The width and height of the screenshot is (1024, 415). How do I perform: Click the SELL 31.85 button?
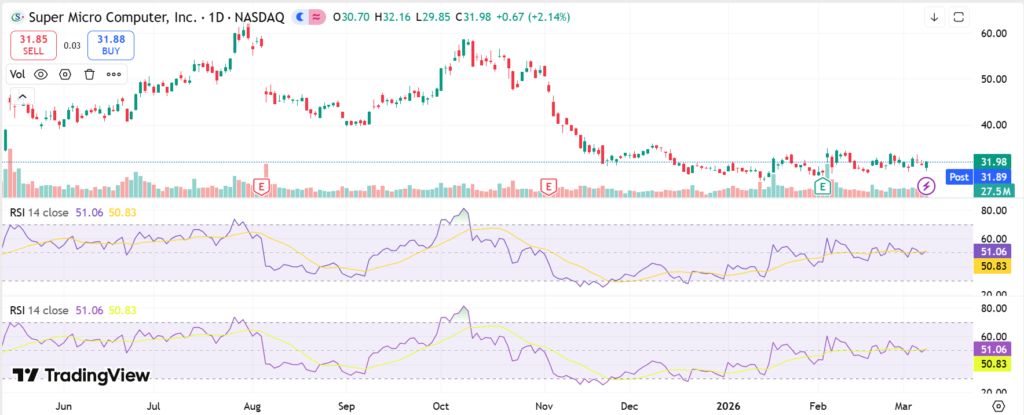tap(33, 45)
